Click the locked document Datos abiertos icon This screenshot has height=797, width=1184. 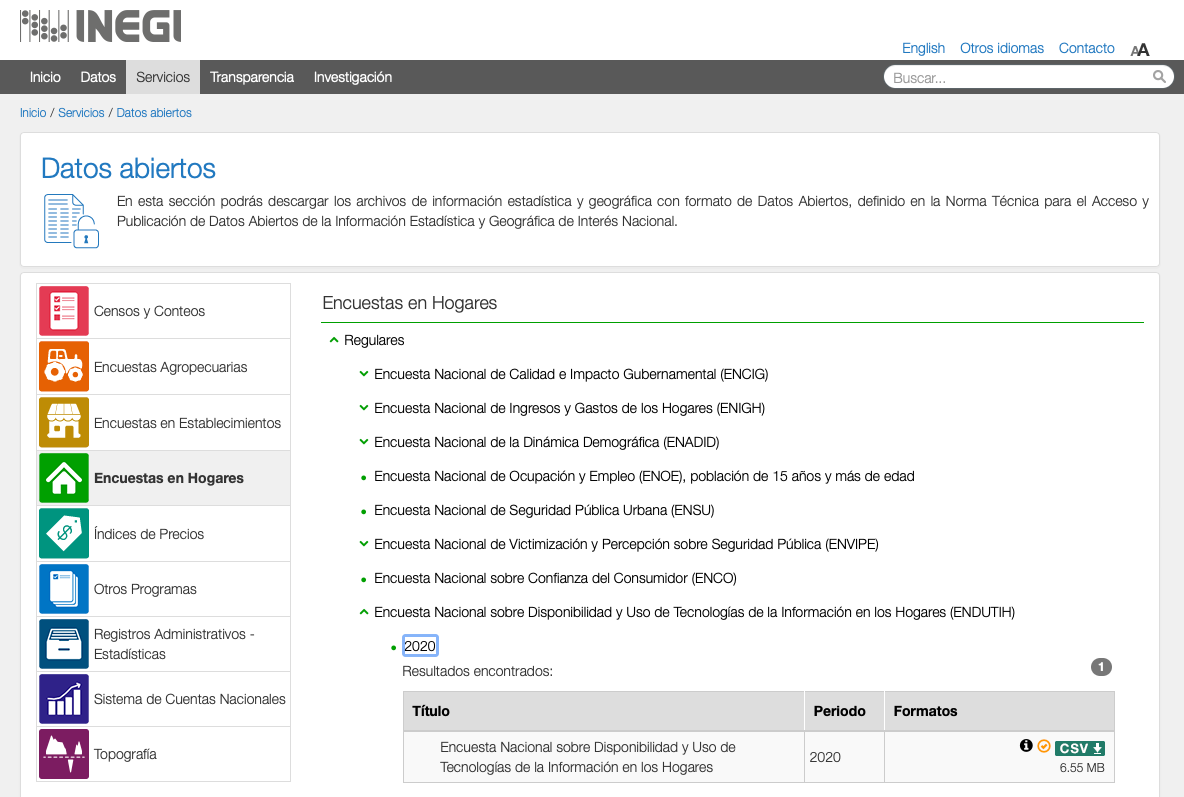(x=71, y=221)
